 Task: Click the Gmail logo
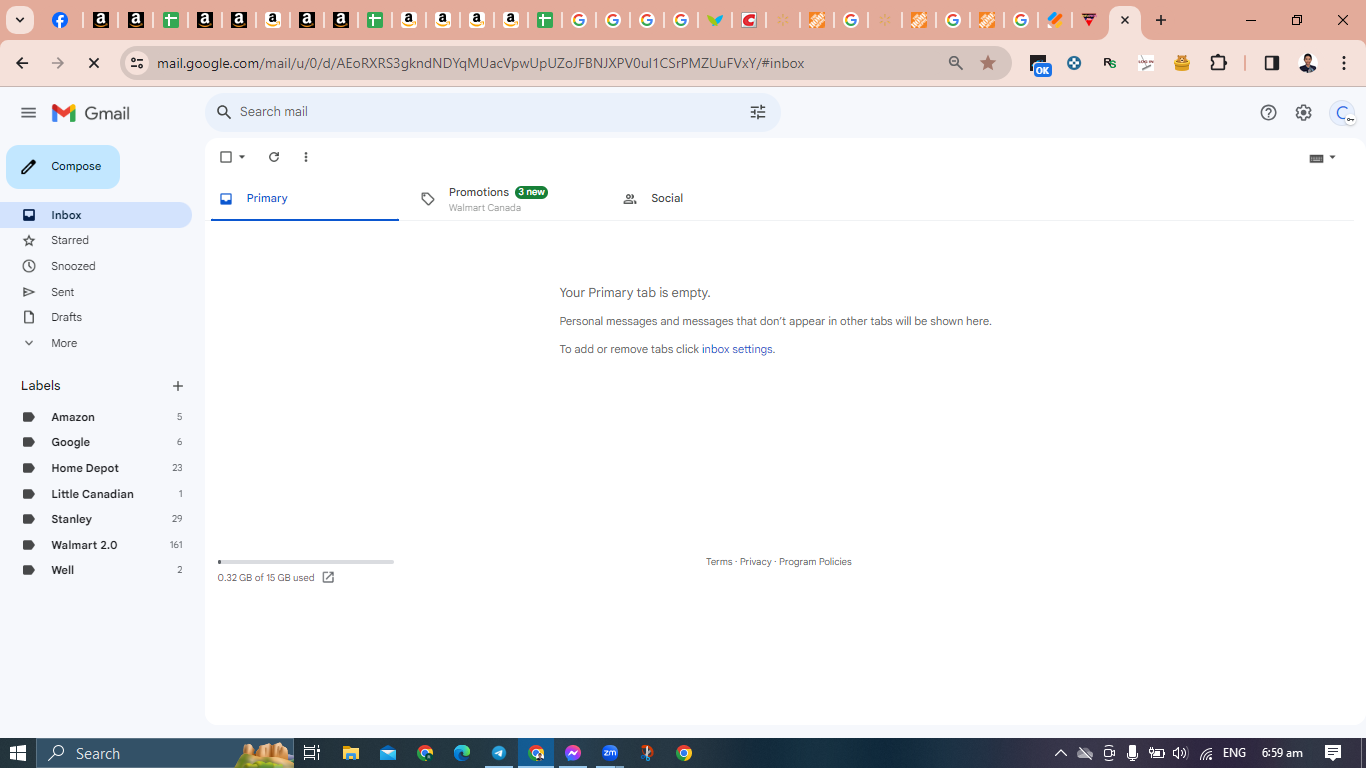(91, 113)
